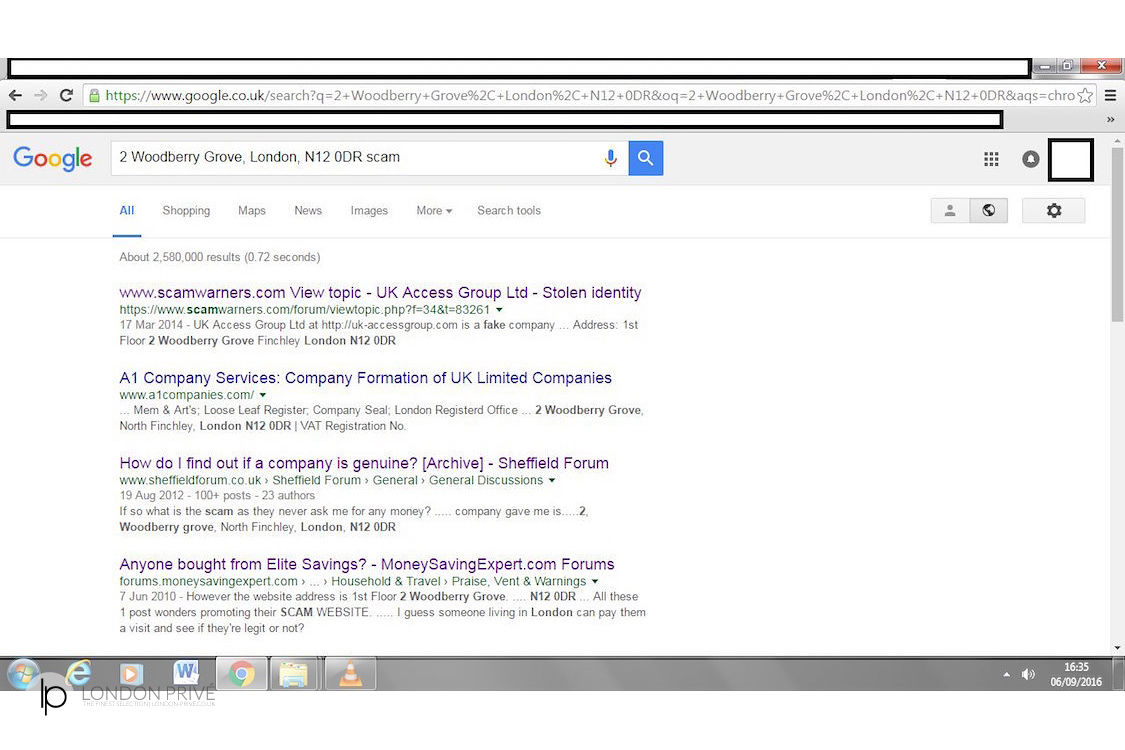Open the File Explorer taskbar icon
1125x750 pixels.
tap(294, 674)
